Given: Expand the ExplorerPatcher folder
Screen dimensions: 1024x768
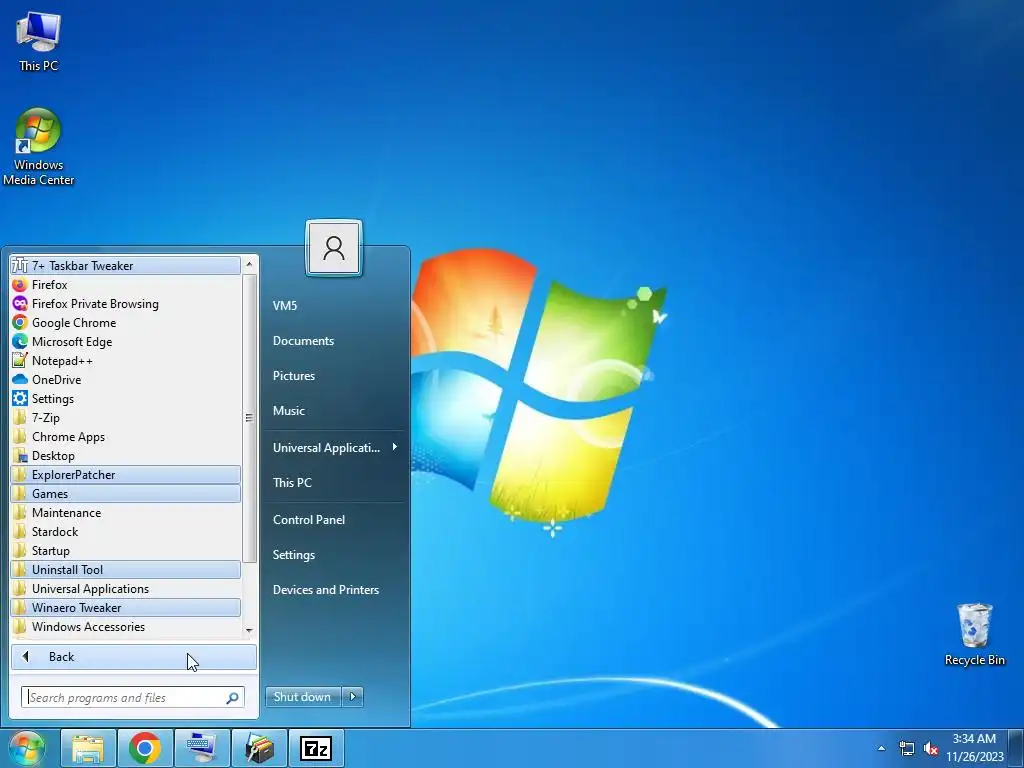Looking at the screenshot, I should 125,475.
